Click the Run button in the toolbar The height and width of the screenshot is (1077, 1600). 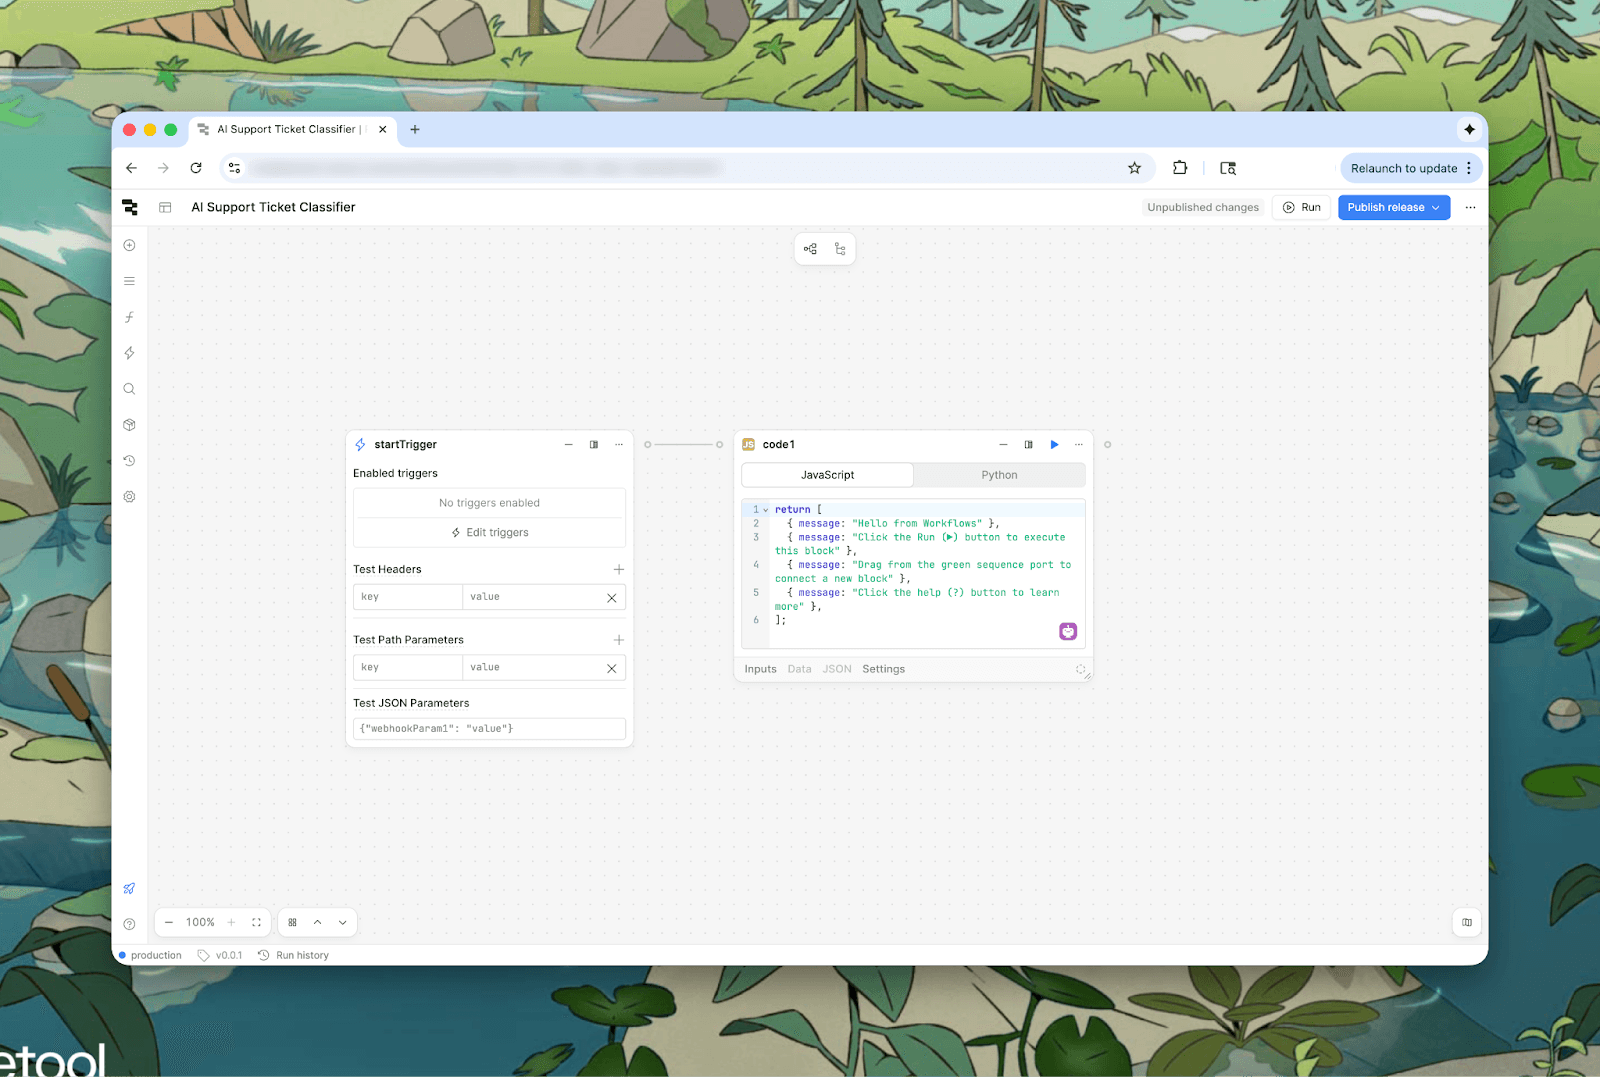1301,207
